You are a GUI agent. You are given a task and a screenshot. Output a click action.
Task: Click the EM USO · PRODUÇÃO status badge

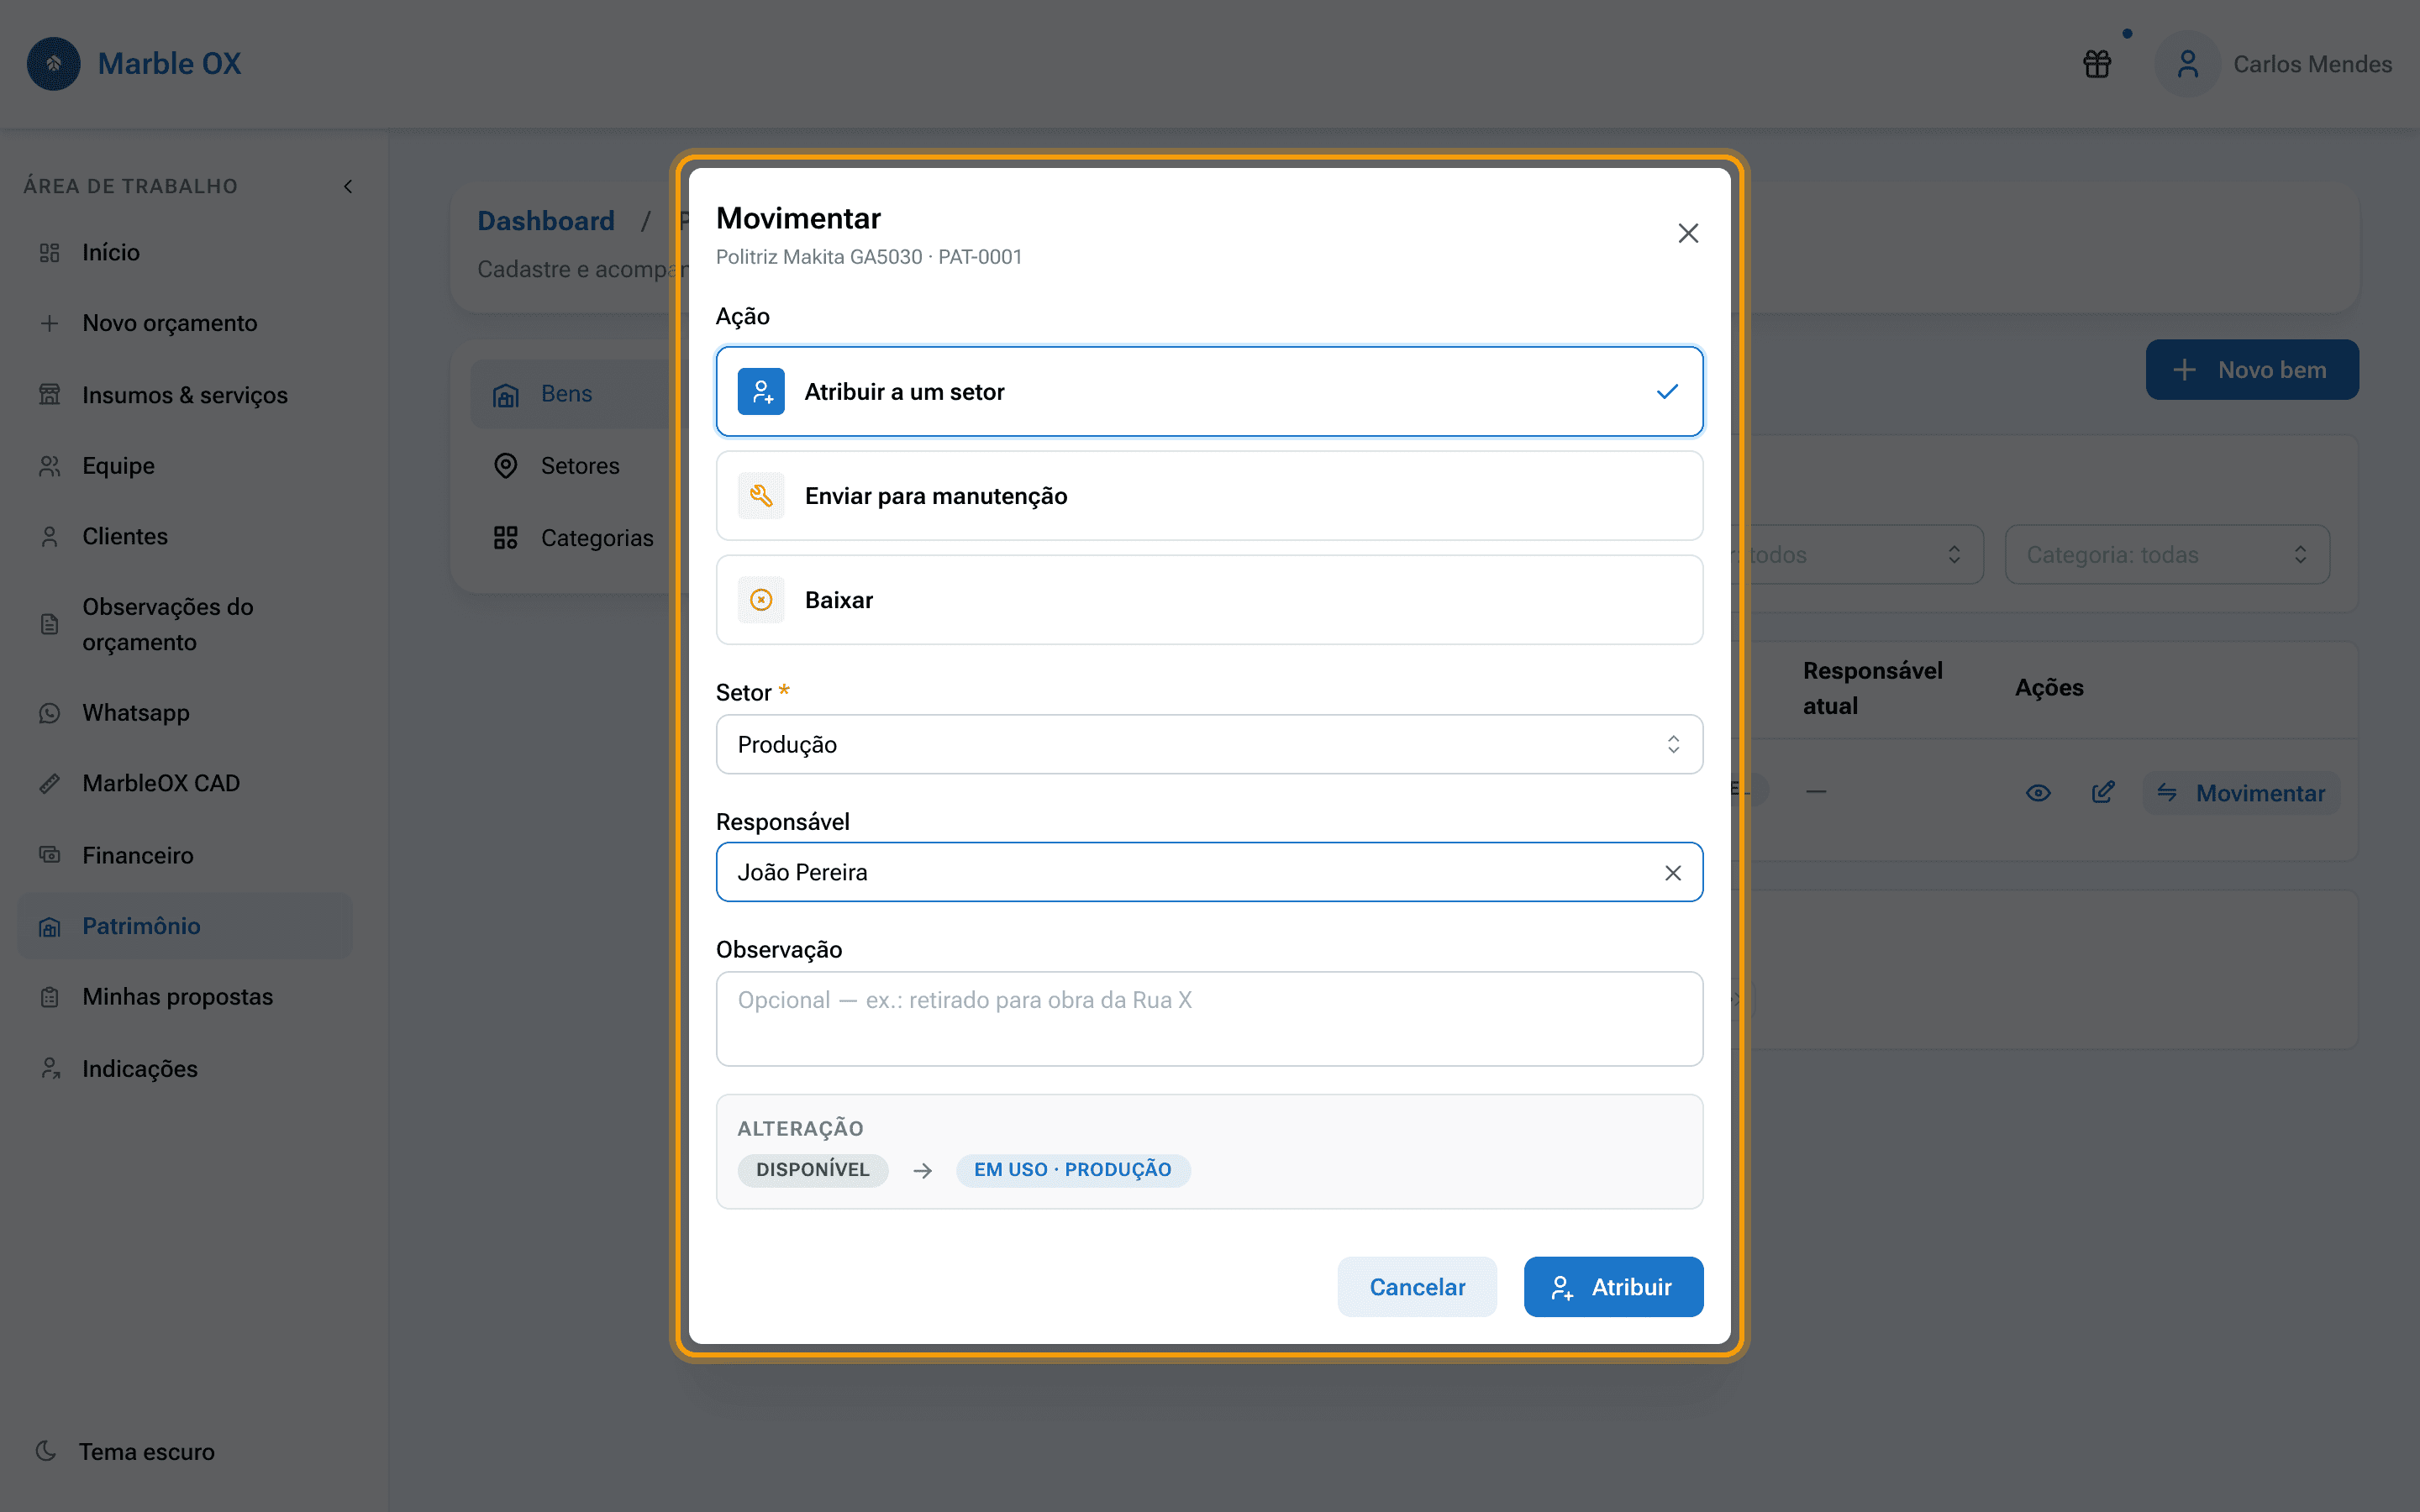[x=1073, y=1170]
